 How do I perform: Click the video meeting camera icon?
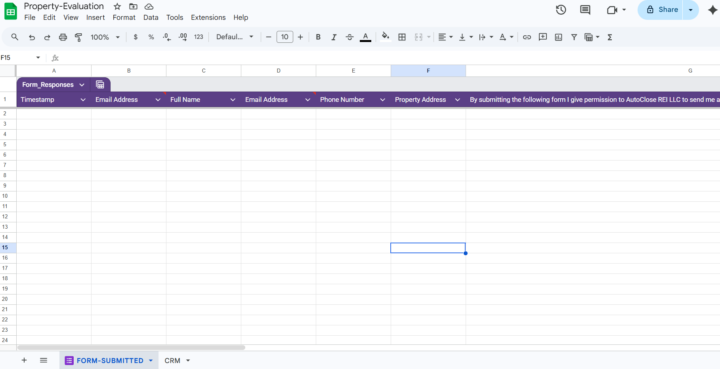[612, 10]
